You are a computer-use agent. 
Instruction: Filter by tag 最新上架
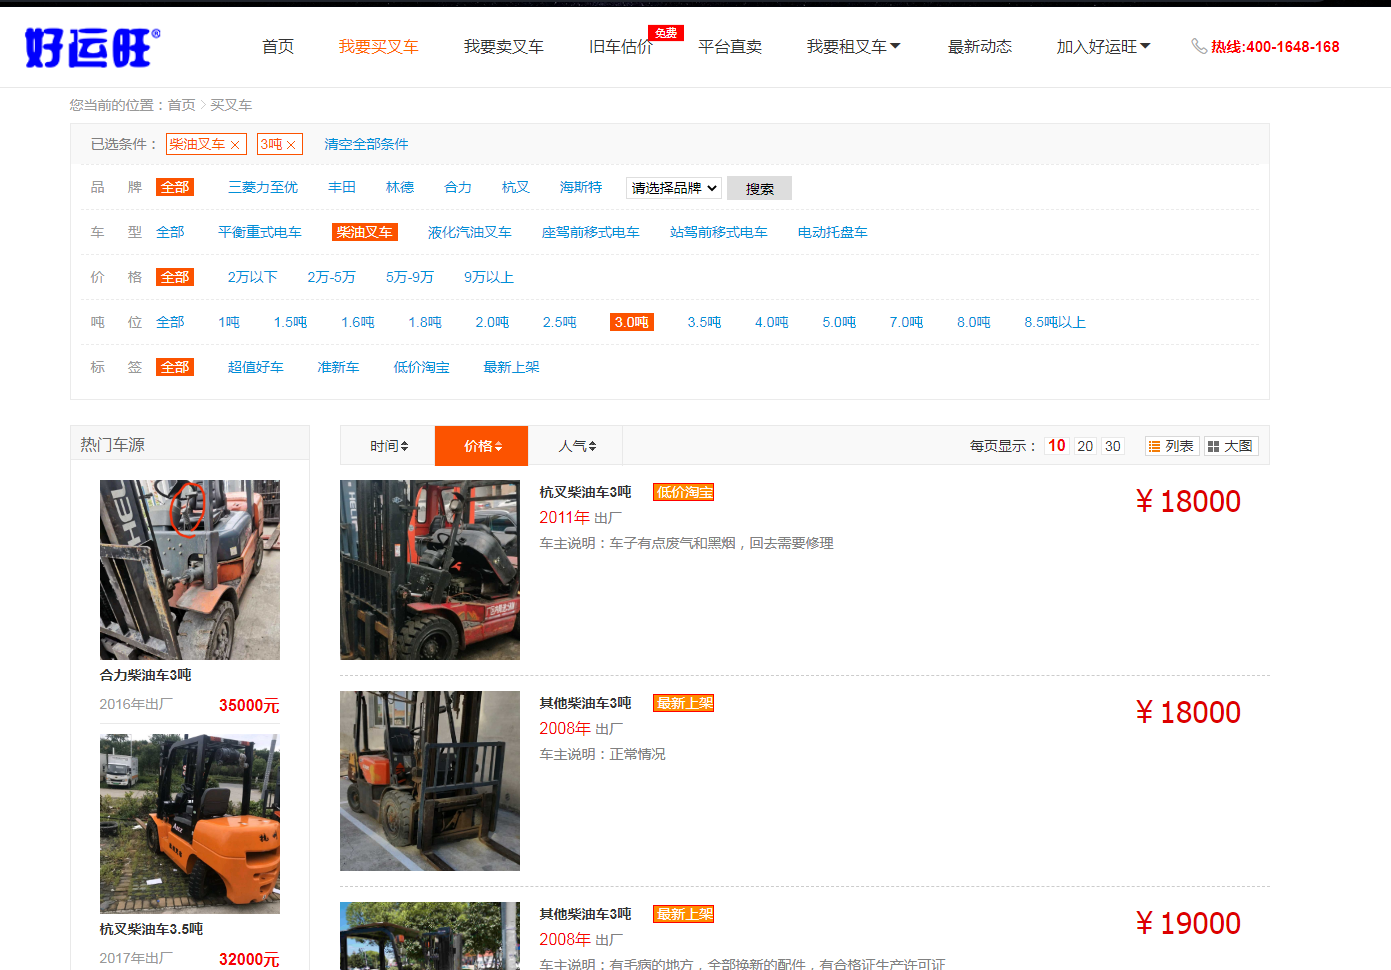point(511,367)
